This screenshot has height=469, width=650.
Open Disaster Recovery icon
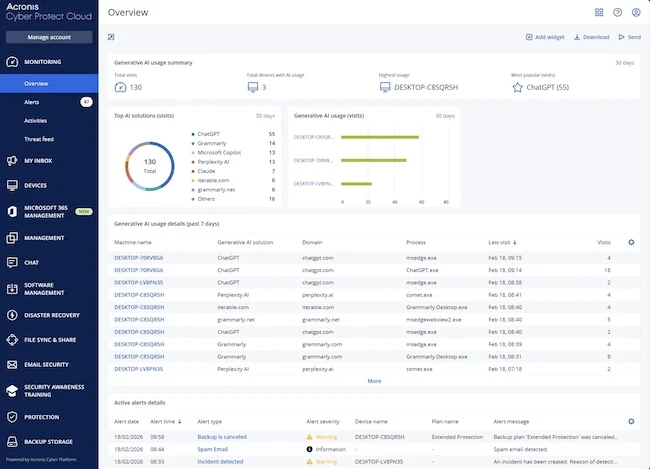point(12,315)
